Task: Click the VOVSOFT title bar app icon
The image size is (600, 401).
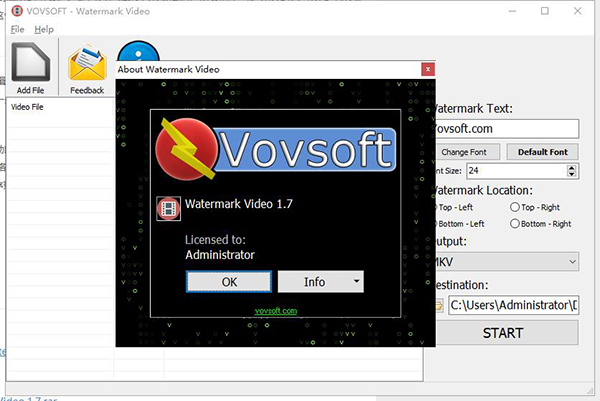Action: 17,11
